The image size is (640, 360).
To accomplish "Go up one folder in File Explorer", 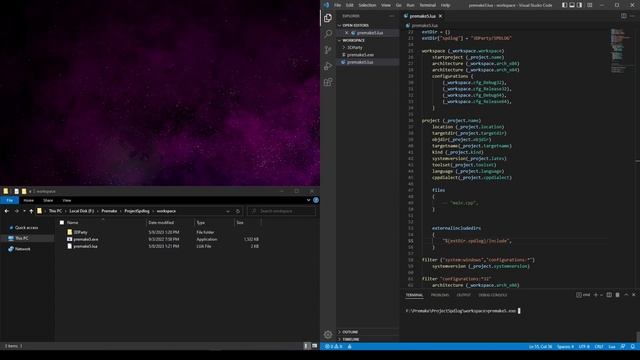I will pyautogui.click(x=31, y=211).
